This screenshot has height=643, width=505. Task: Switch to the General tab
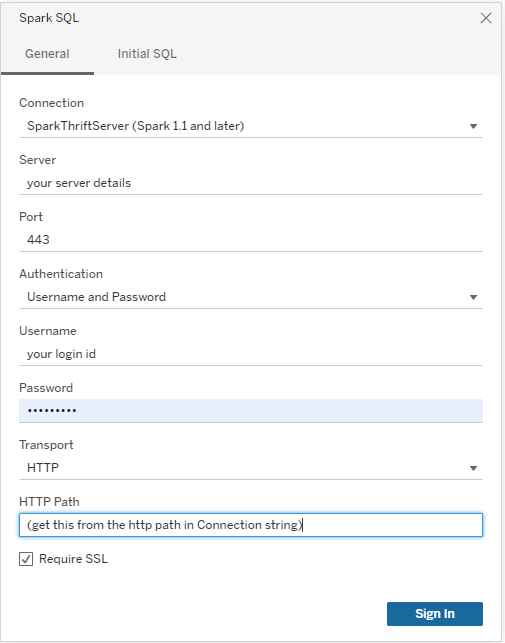(x=47, y=54)
